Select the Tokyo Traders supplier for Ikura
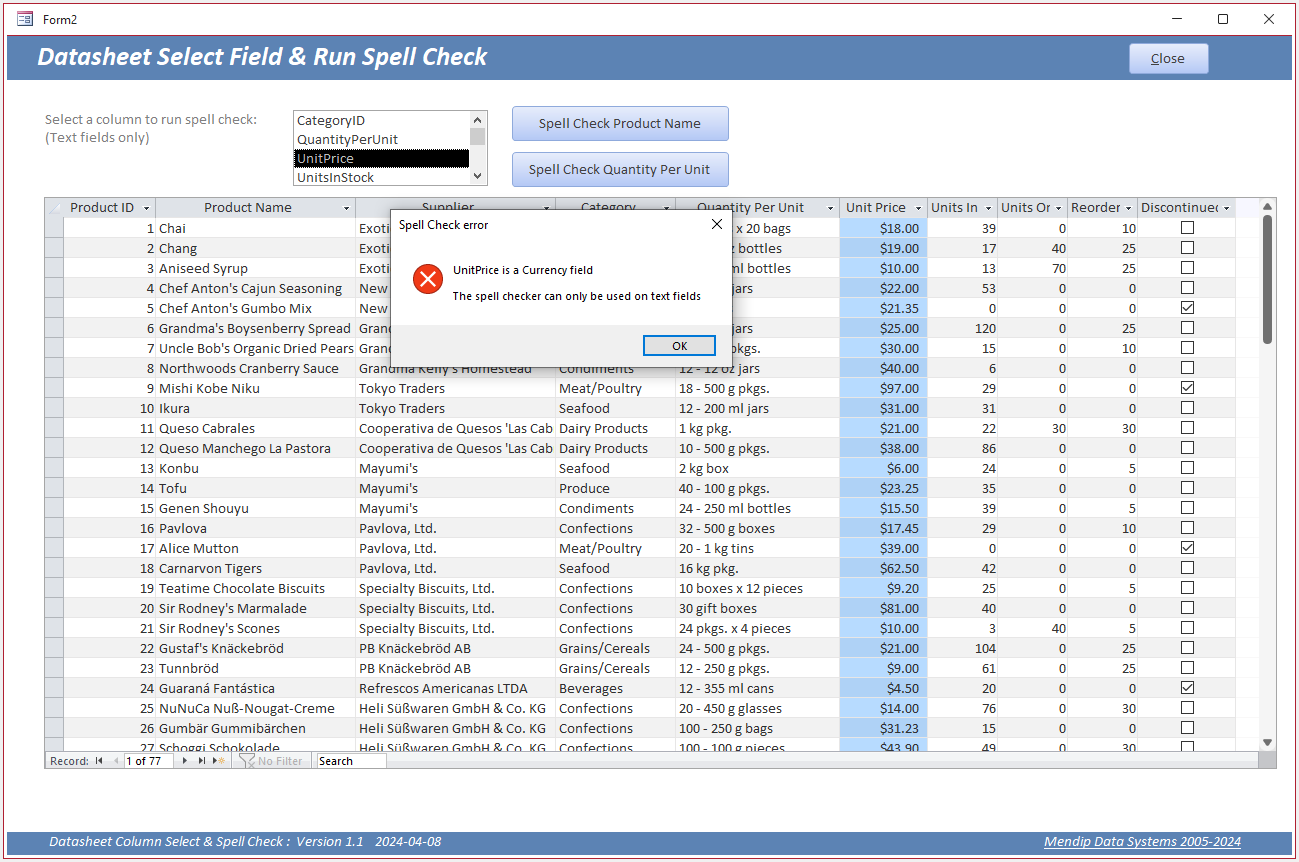Image resolution: width=1299 pixels, height=862 pixels. (455, 408)
